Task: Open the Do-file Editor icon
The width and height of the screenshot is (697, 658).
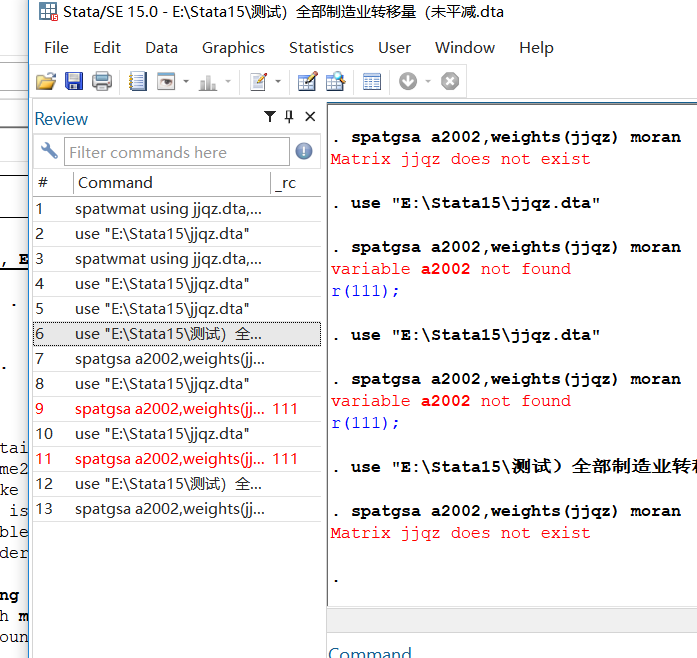Action: point(259,82)
